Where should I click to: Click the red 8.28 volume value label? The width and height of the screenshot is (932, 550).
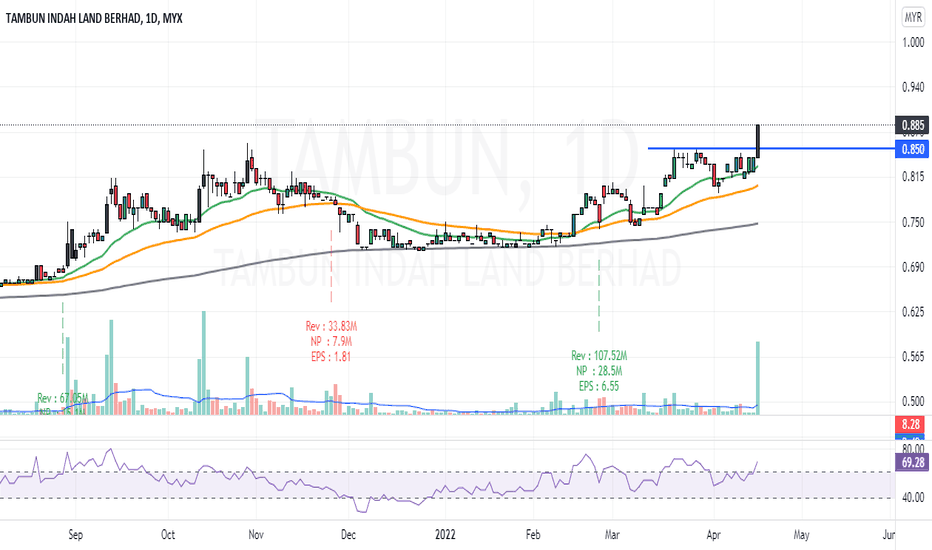point(910,424)
